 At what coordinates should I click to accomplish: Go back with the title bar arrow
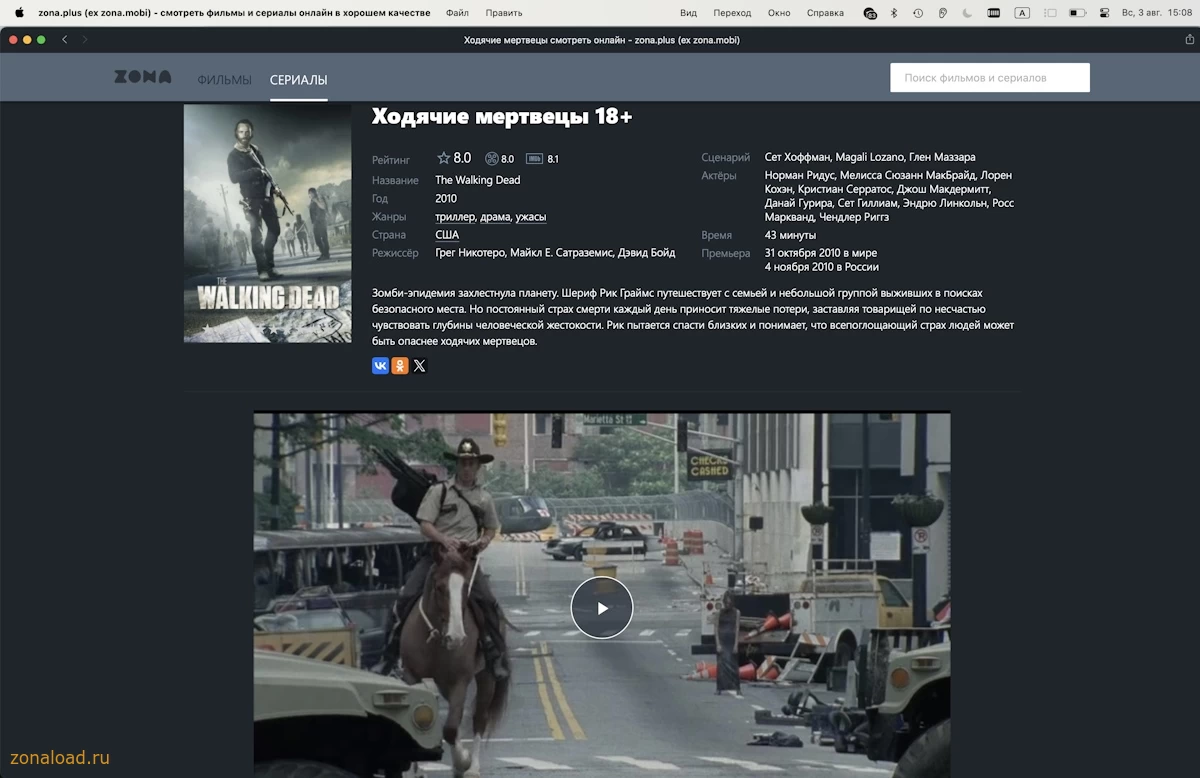pyautogui.click(x=65, y=39)
